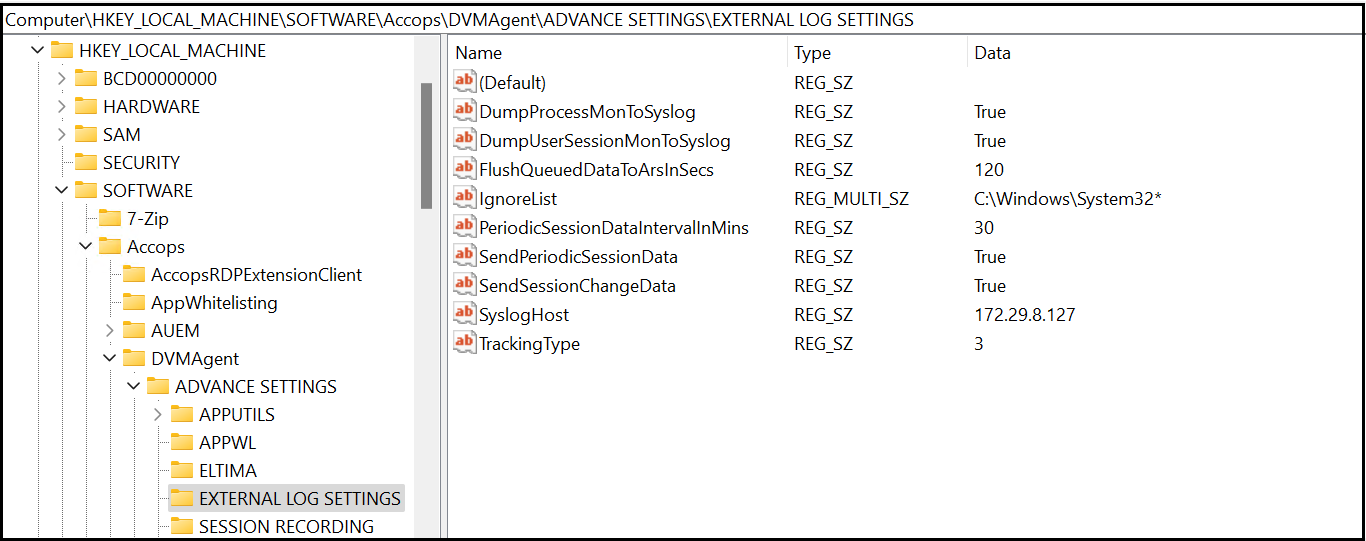Click the Data column header
This screenshot has height=541, width=1366.
point(992,53)
